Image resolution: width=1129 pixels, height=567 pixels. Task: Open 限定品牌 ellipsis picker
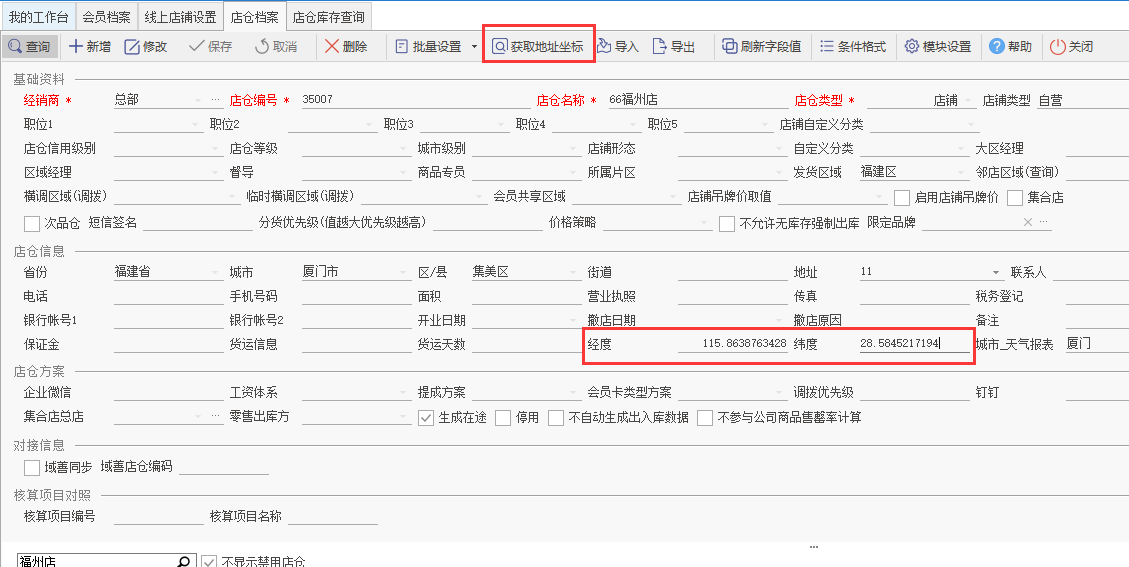point(1043,222)
